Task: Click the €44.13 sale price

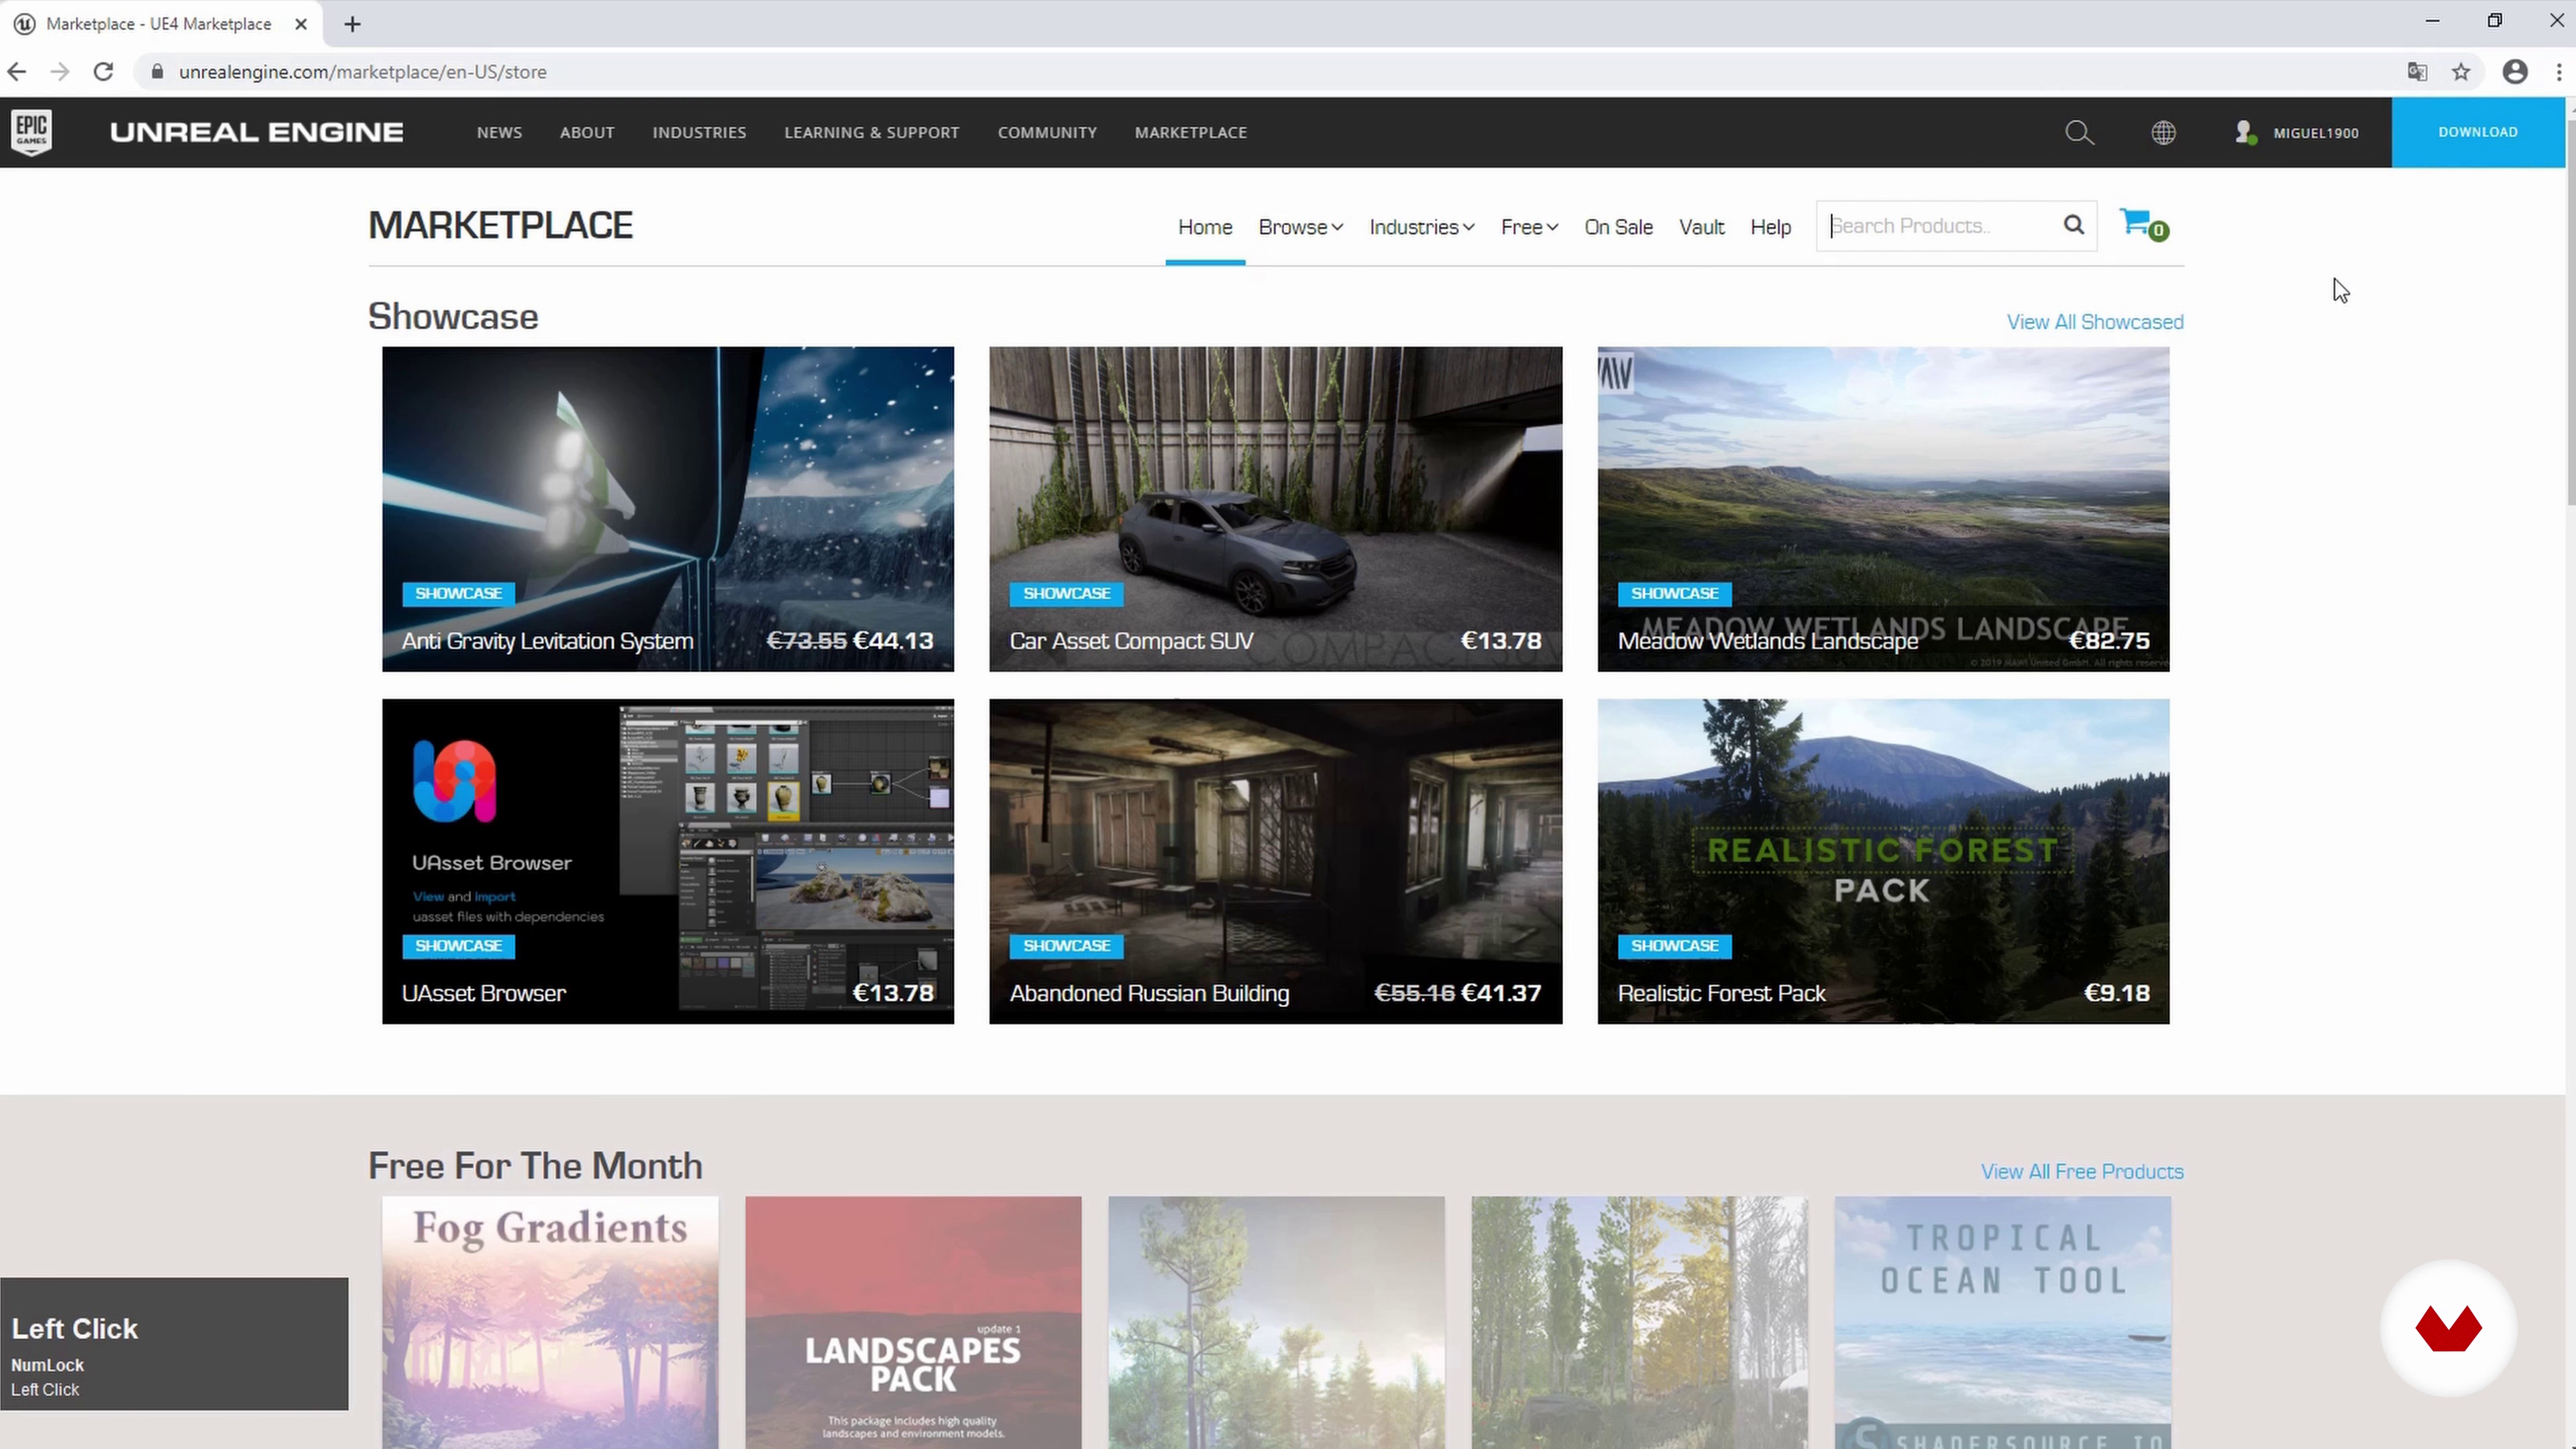Action: pos(893,641)
